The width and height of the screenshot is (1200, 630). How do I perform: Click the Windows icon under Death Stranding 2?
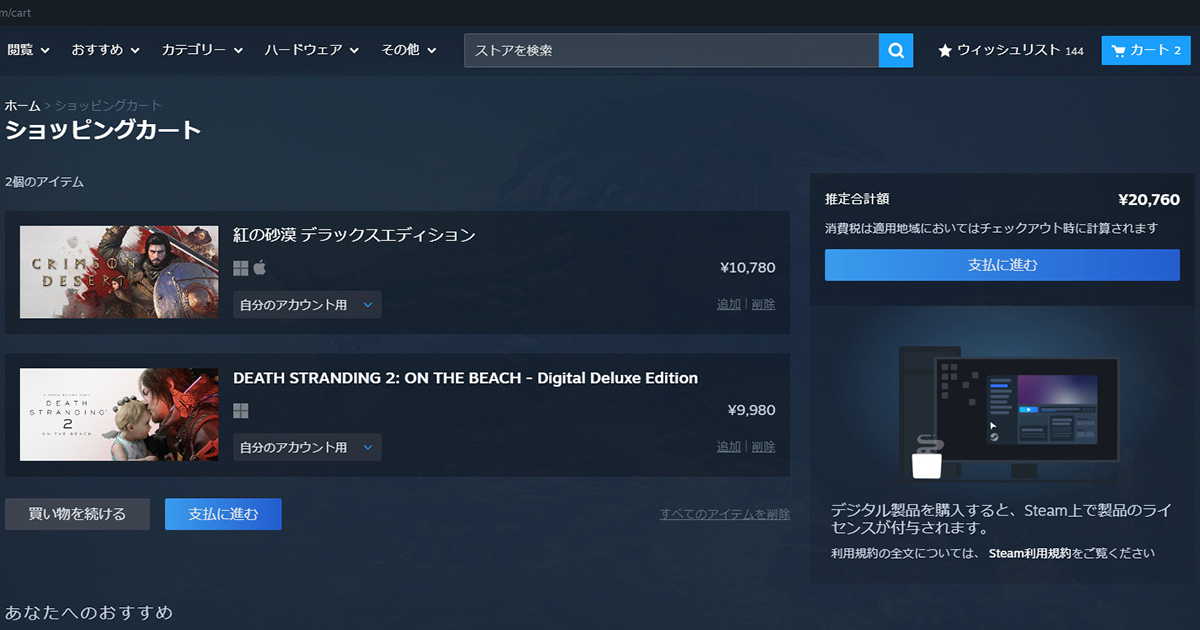[x=240, y=411]
